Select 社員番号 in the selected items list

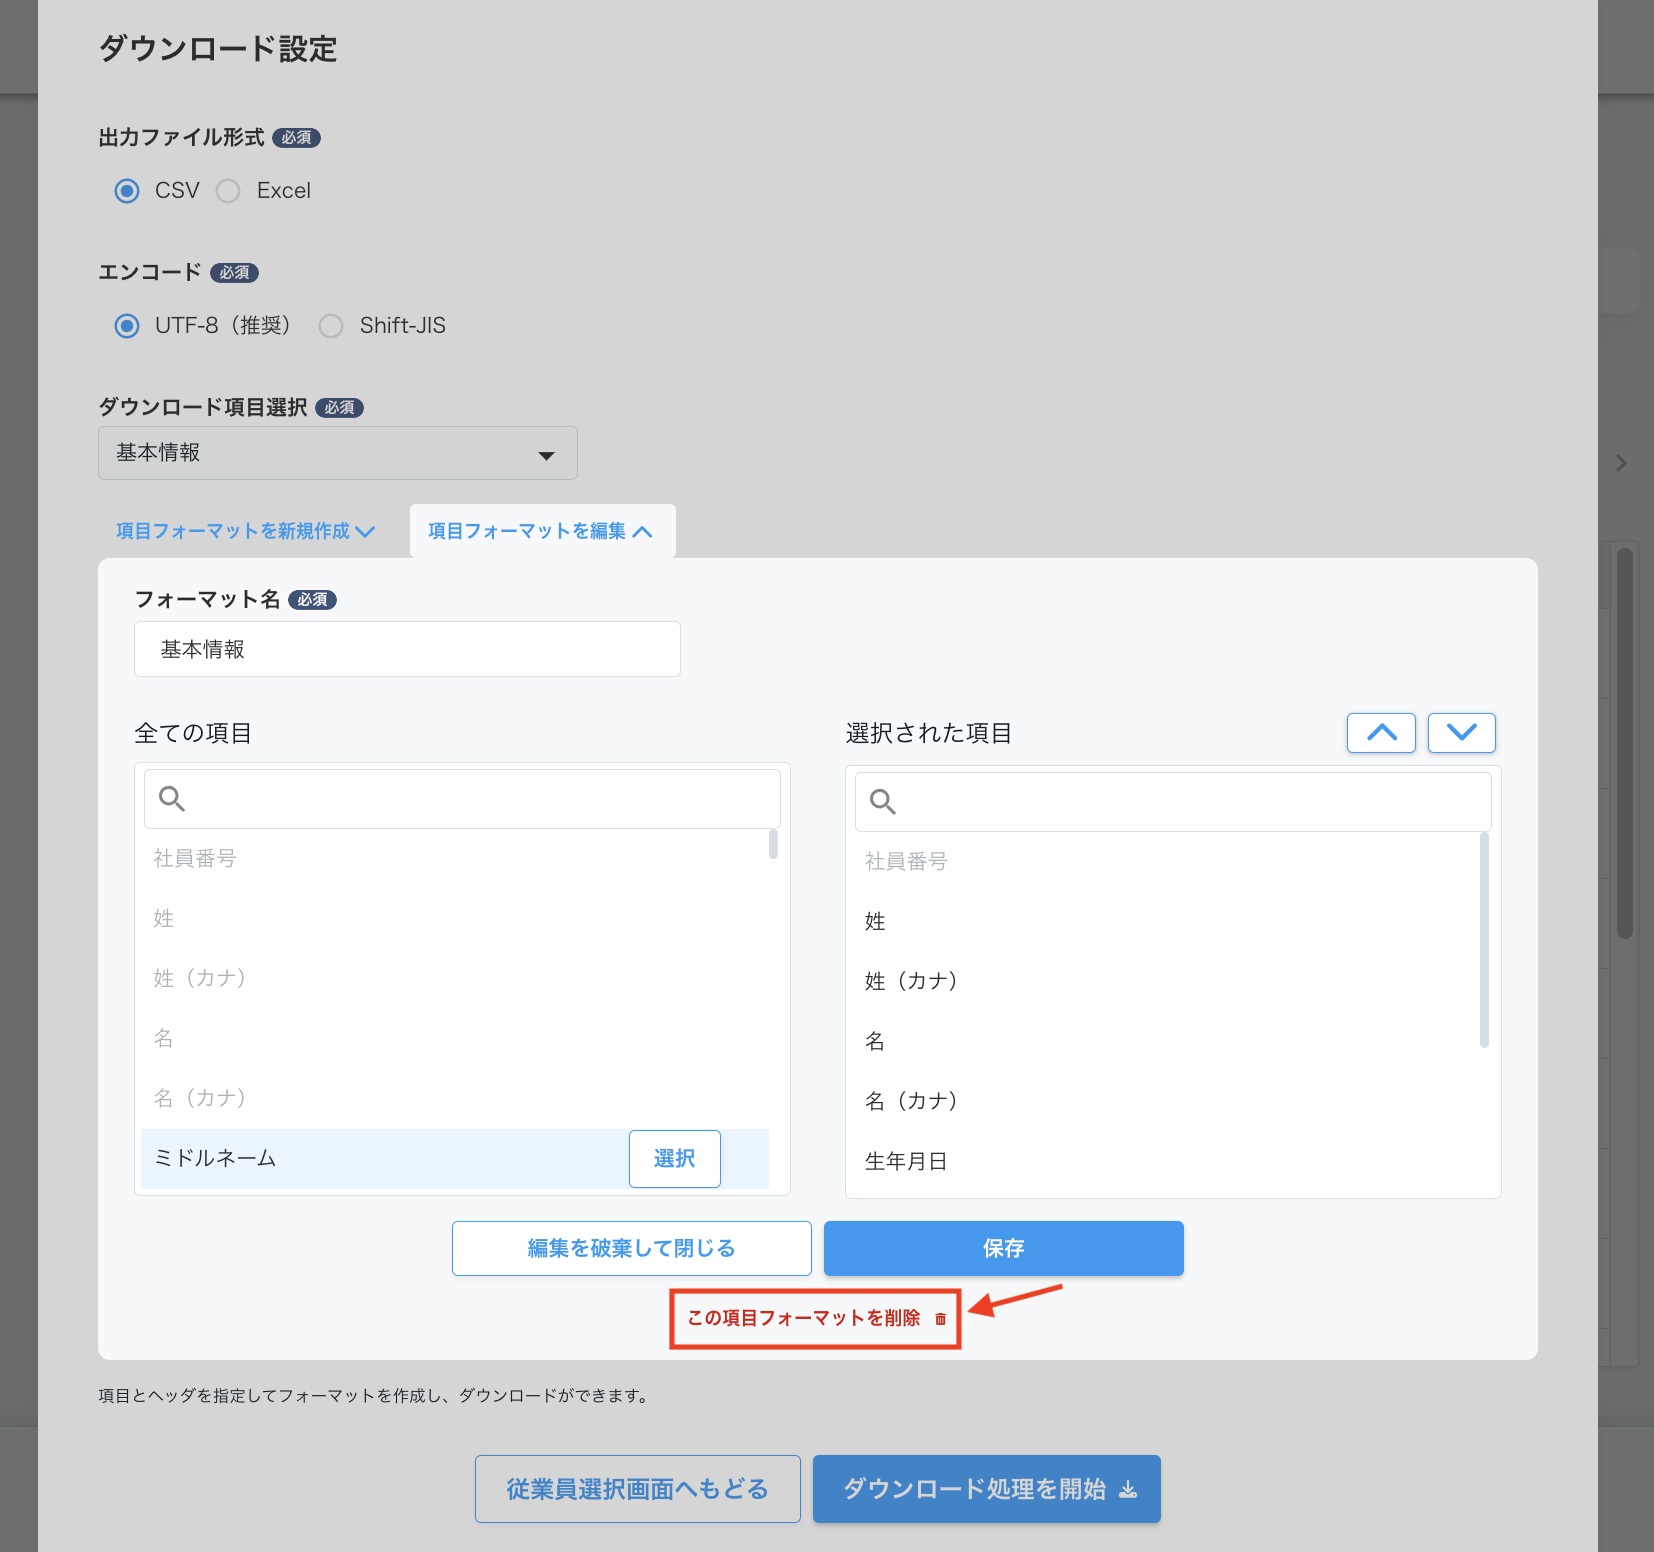coord(1166,861)
